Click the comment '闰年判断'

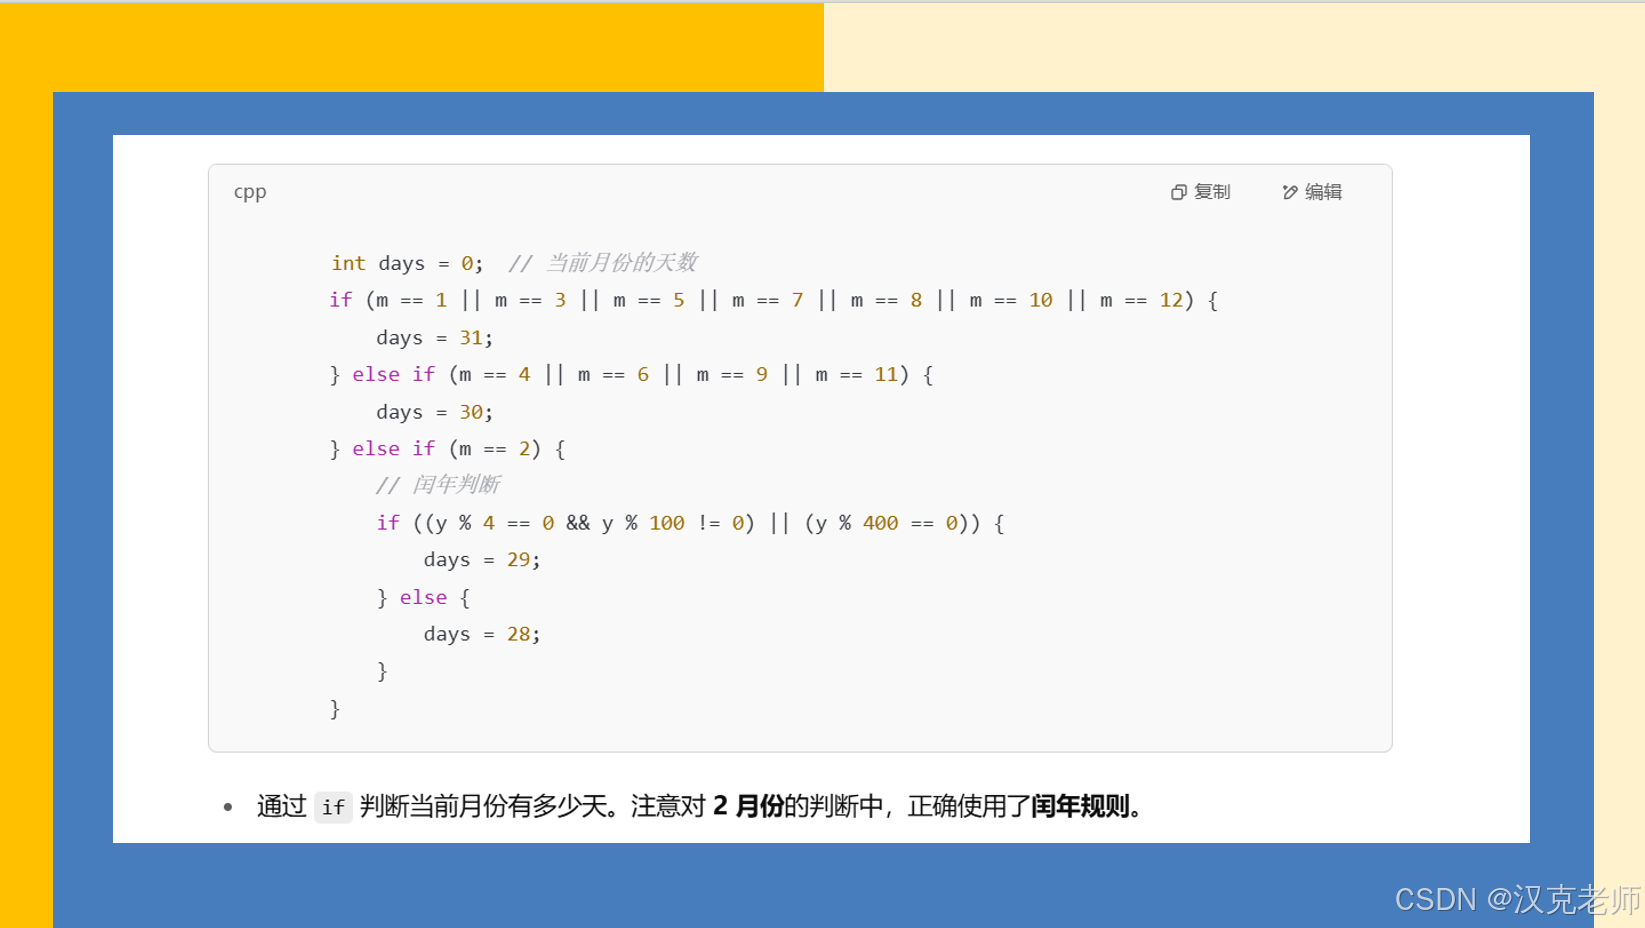(456, 485)
